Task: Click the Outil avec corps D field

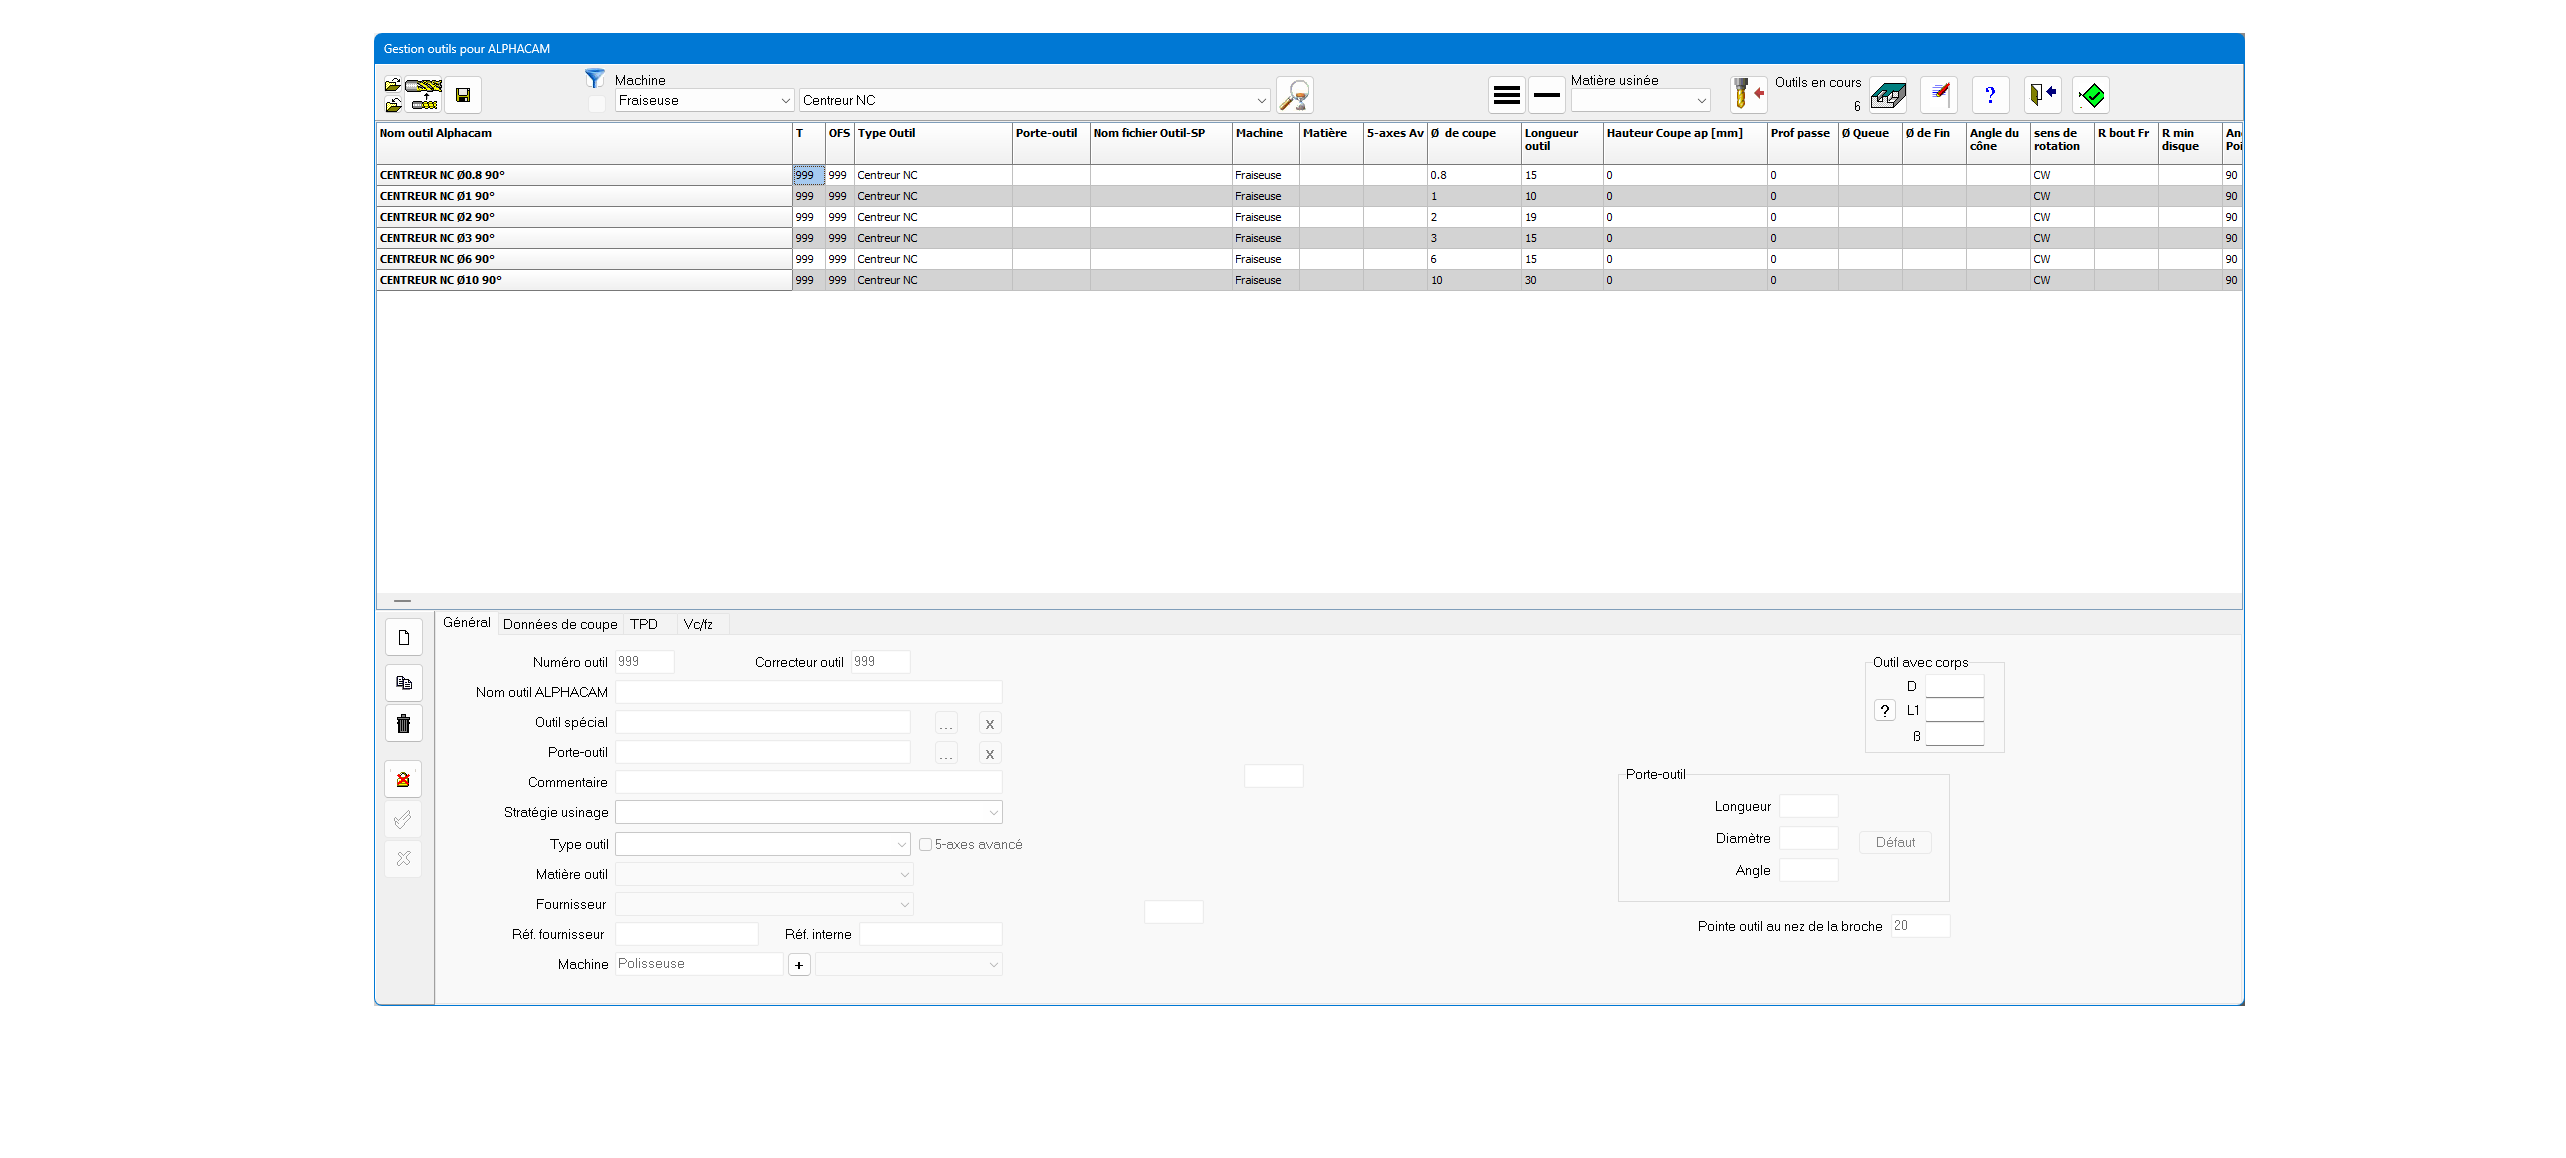Action: pos(1955,686)
